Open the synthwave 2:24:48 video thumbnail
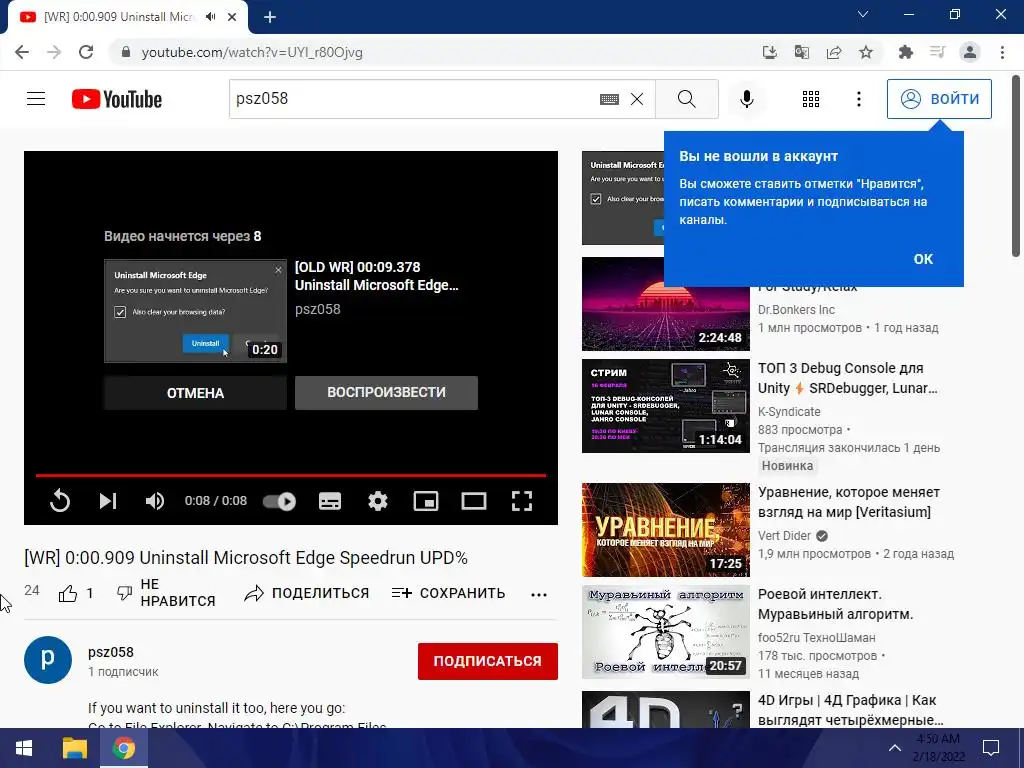Image resolution: width=1024 pixels, height=768 pixels. coord(665,304)
